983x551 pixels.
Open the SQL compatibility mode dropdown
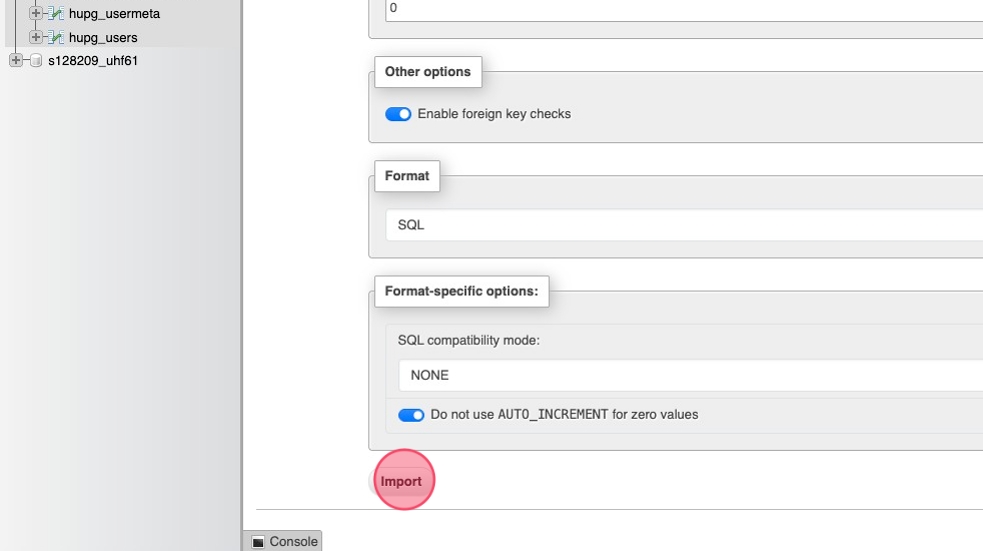690,376
